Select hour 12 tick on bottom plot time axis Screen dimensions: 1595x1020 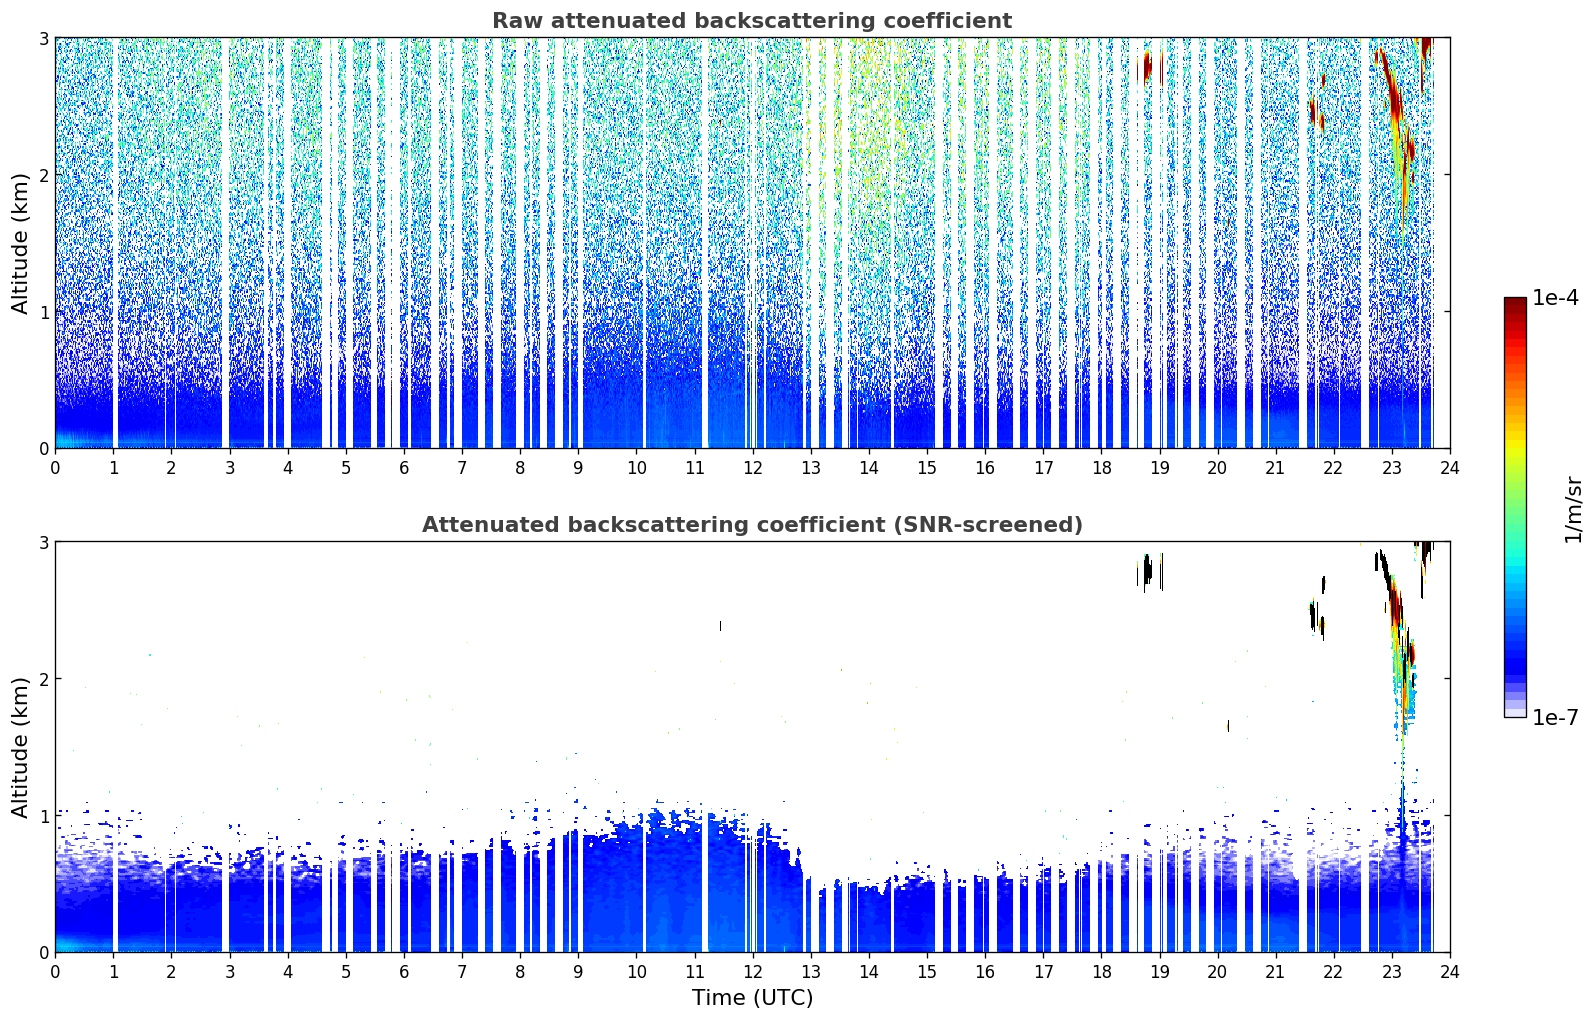click(x=752, y=971)
